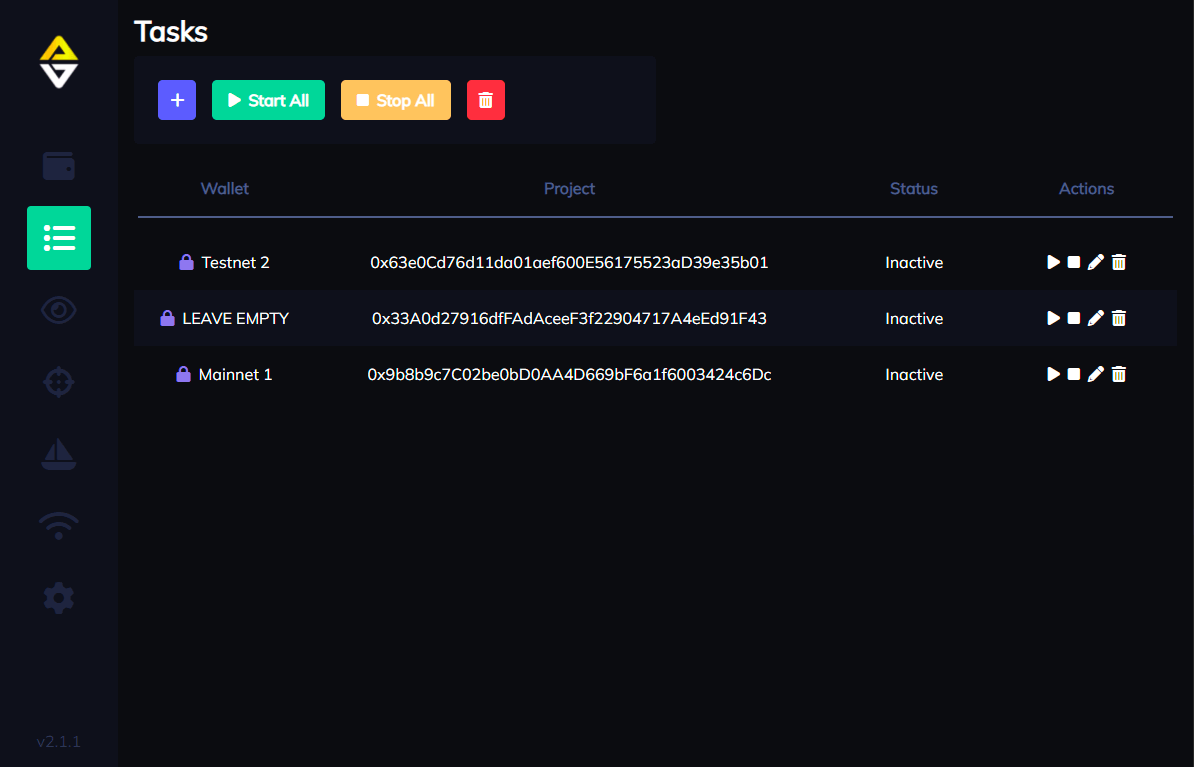Open the sailboat sidebar page
Image resolution: width=1194 pixels, height=767 pixels.
59,454
